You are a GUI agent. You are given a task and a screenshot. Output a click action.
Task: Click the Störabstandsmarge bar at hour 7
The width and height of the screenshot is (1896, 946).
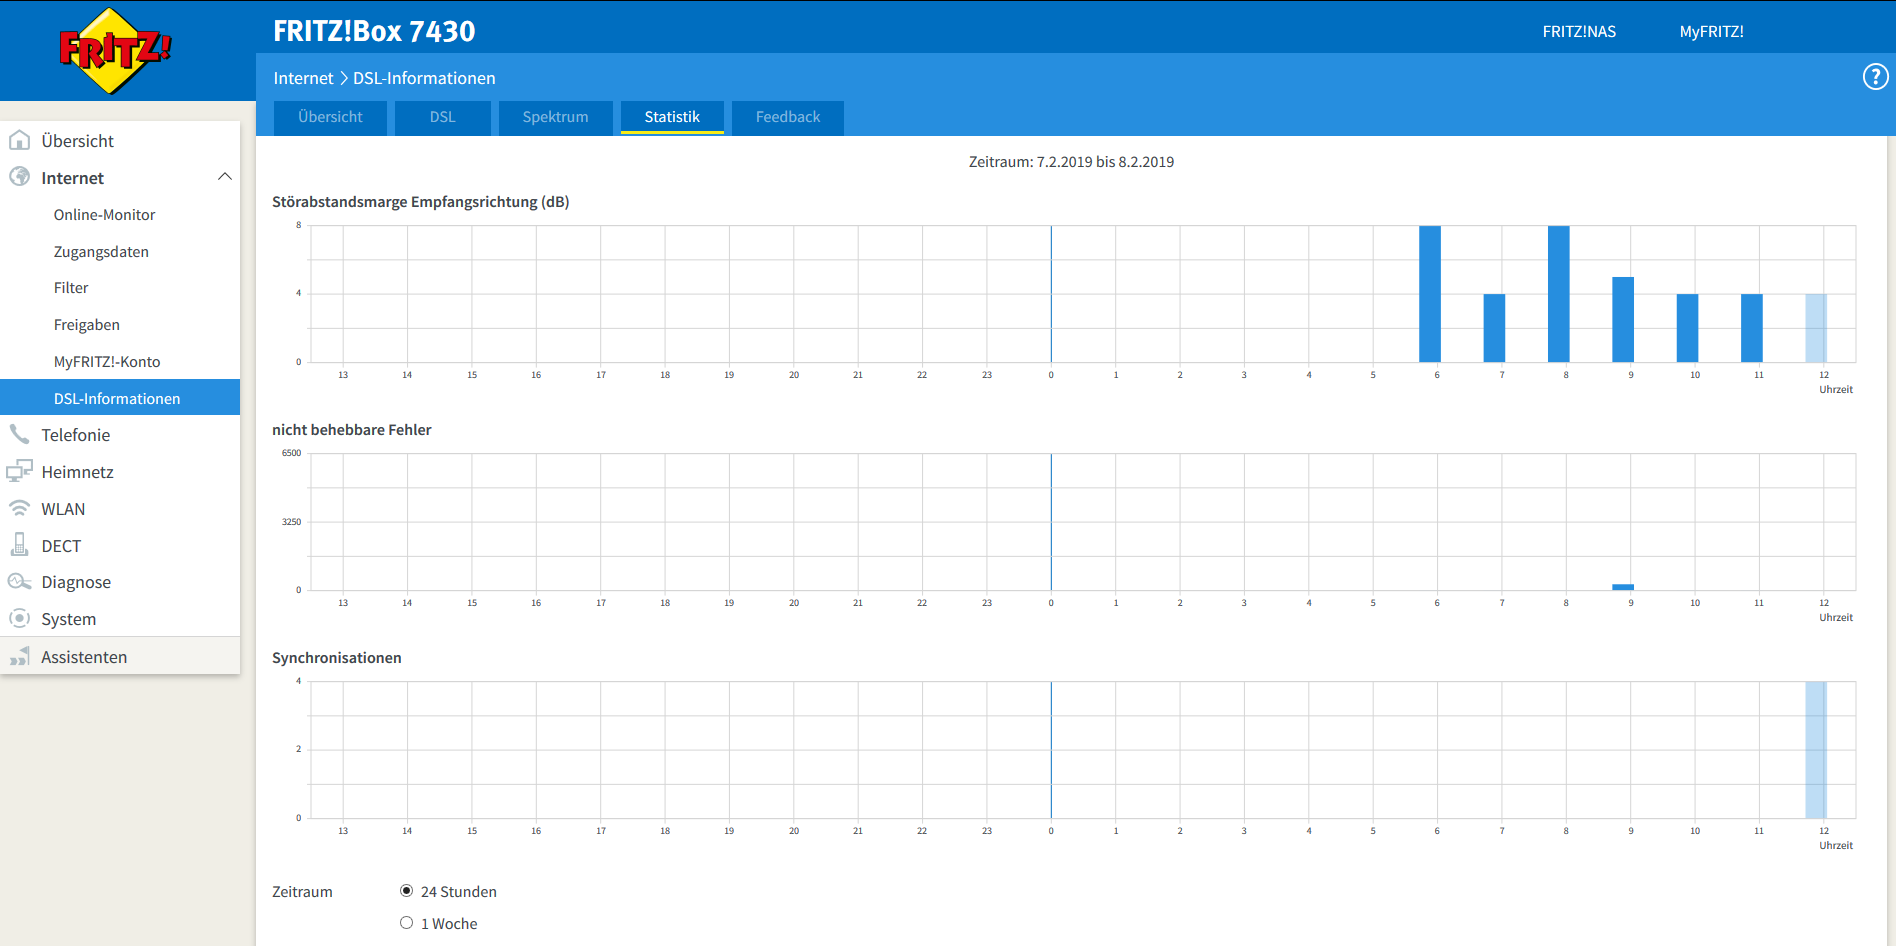point(1494,328)
